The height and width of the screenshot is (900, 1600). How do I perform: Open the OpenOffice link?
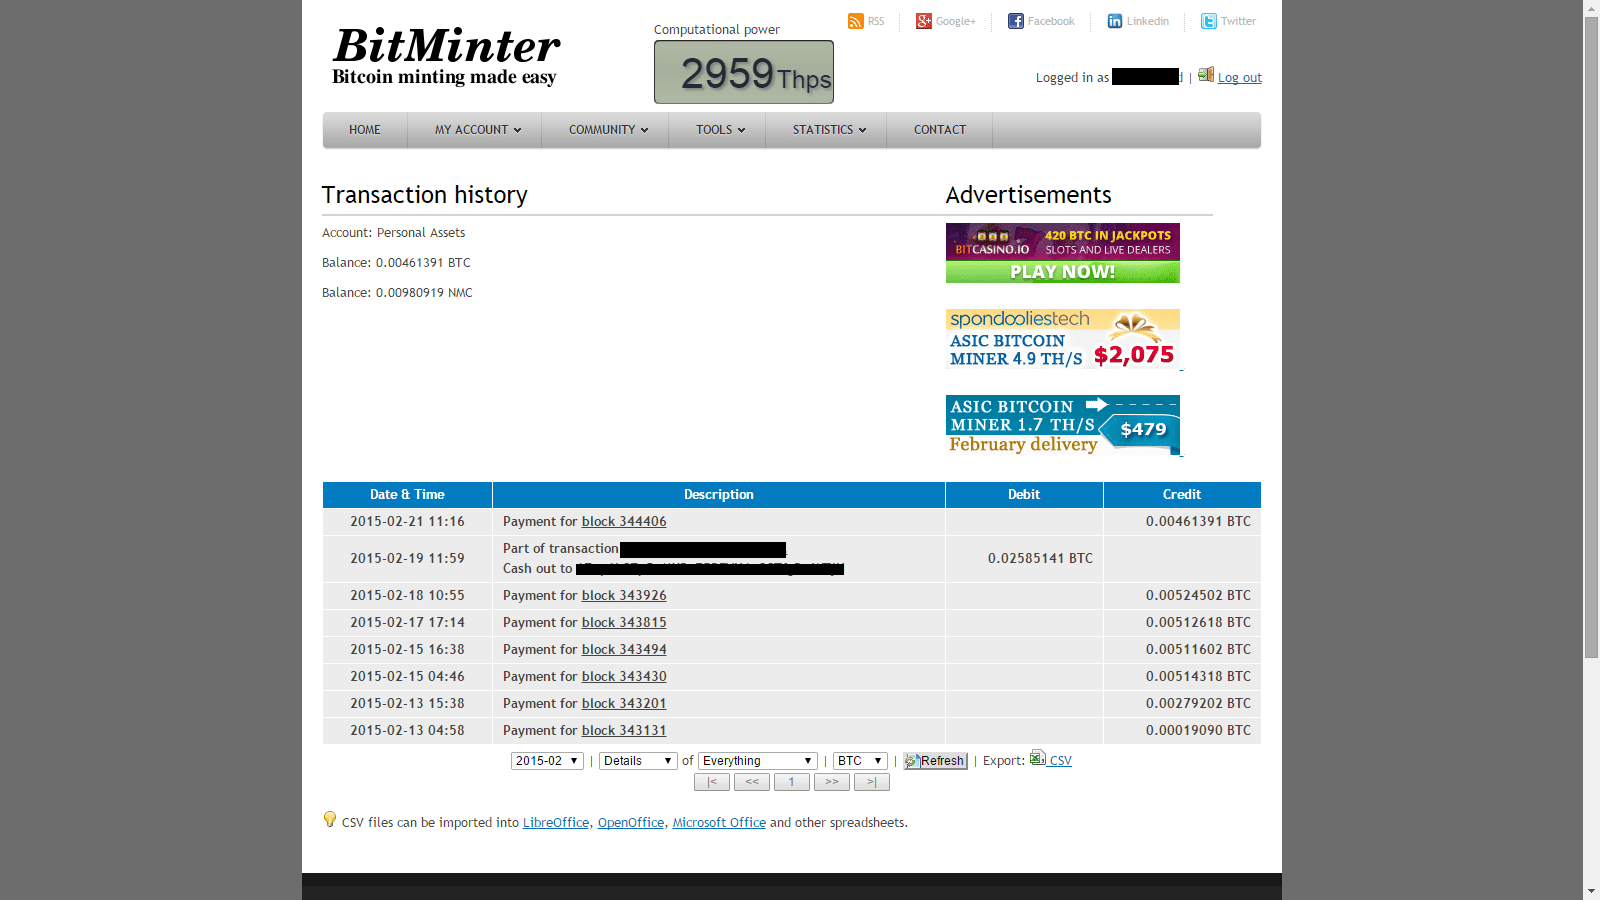631,823
